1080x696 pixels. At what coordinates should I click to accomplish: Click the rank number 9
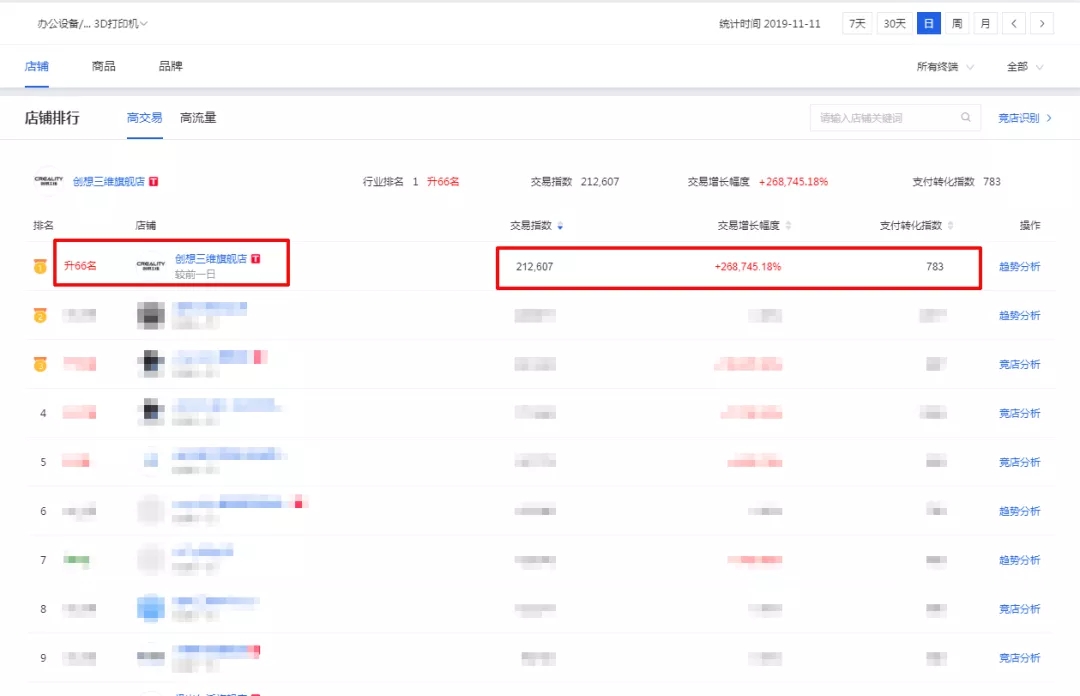43,658
